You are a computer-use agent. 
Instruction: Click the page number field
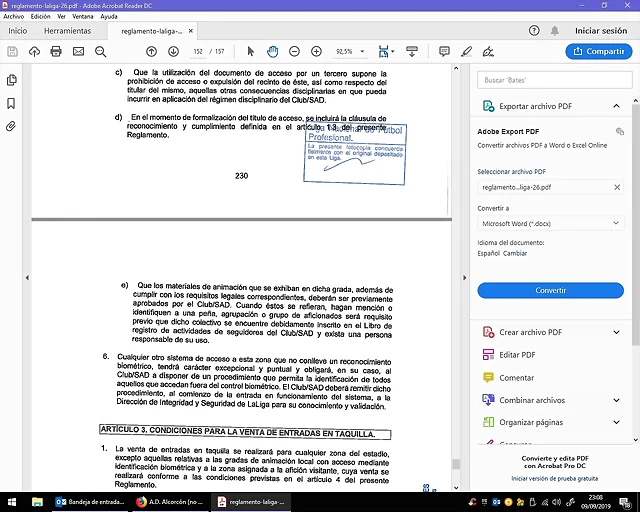tap(198, 51)
